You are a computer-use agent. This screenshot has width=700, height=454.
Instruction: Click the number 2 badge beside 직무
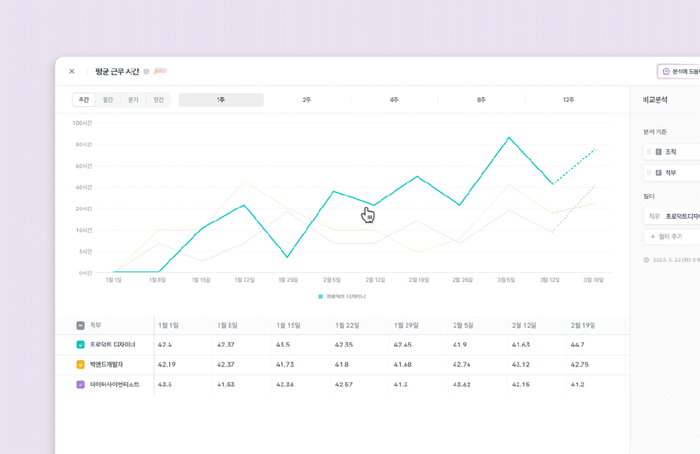pyautogui.click(x=658, y=173)
